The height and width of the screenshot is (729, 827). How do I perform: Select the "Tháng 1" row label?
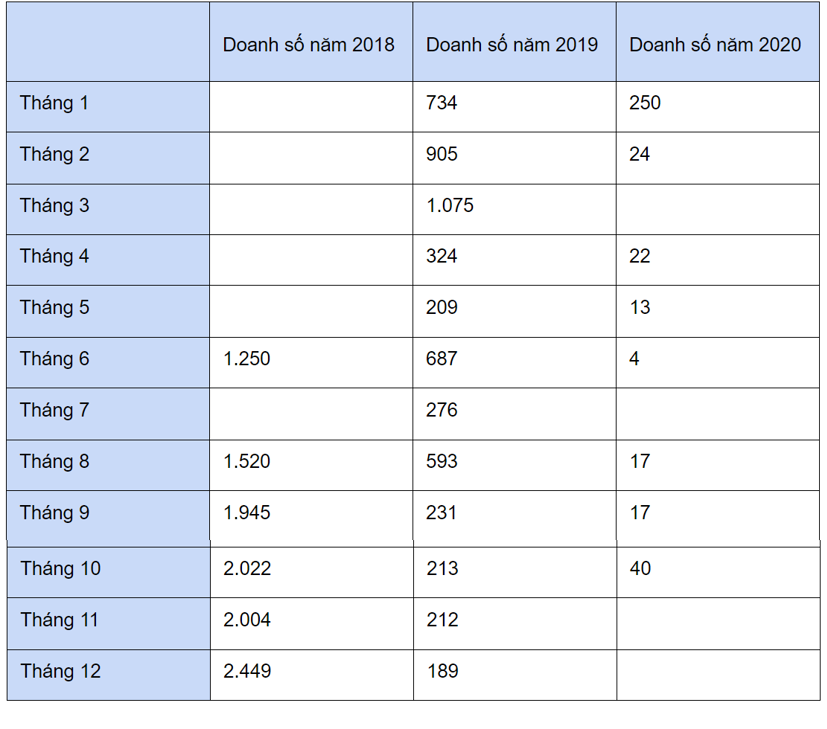click(x=54, y=104)
